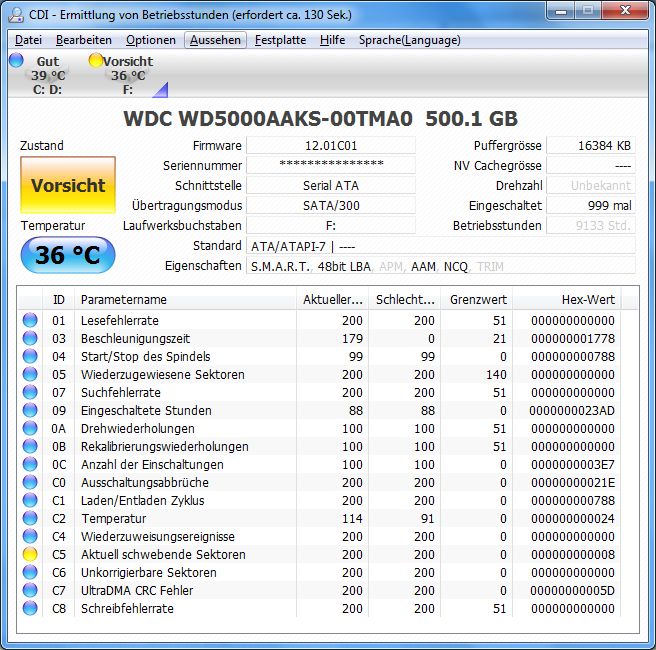656x650 pixels.
Task: Click the hex value 00000000021E
Action: pyautogui.click(x=573, y=482)
